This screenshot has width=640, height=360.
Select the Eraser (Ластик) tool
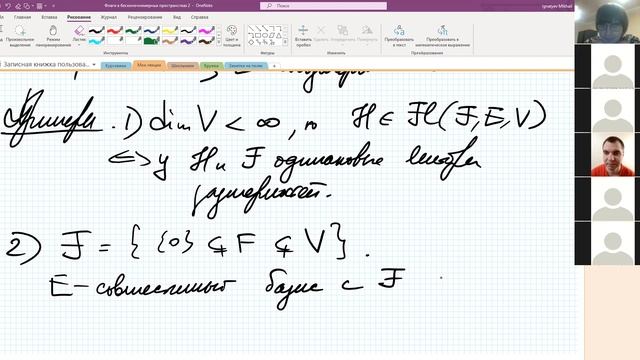coord(79,33)
